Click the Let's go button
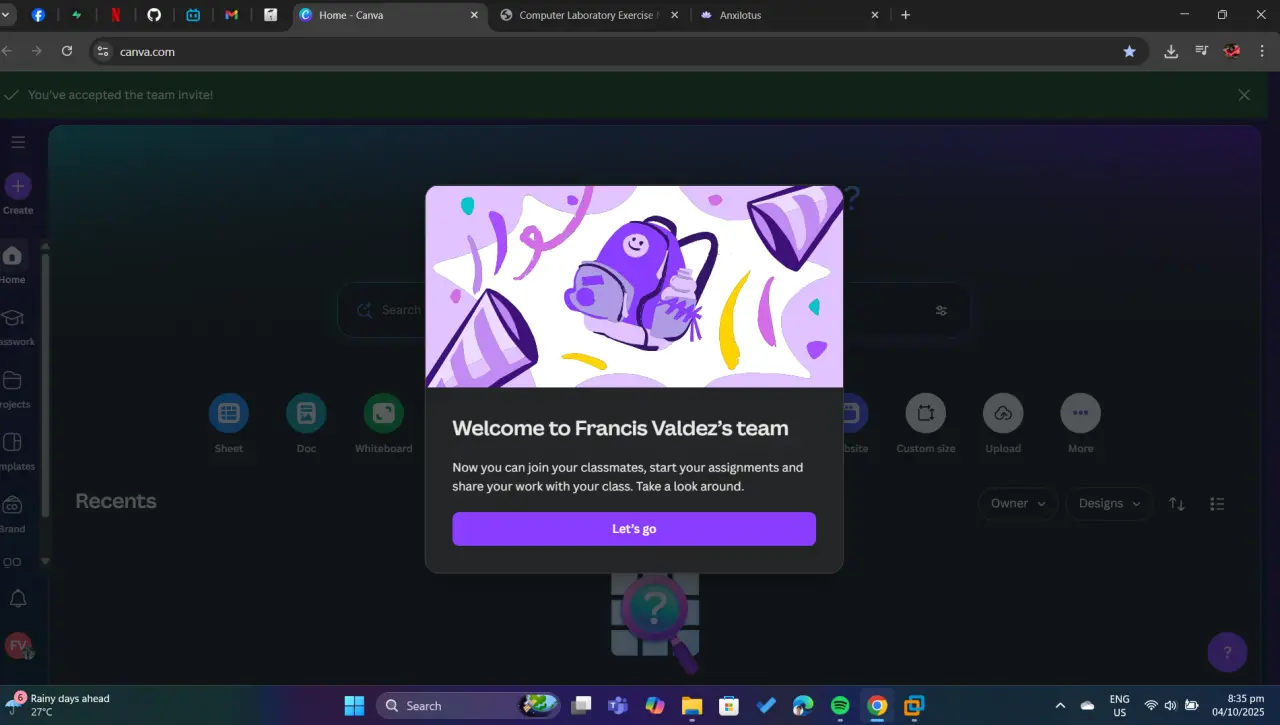 tap(634, 529)
